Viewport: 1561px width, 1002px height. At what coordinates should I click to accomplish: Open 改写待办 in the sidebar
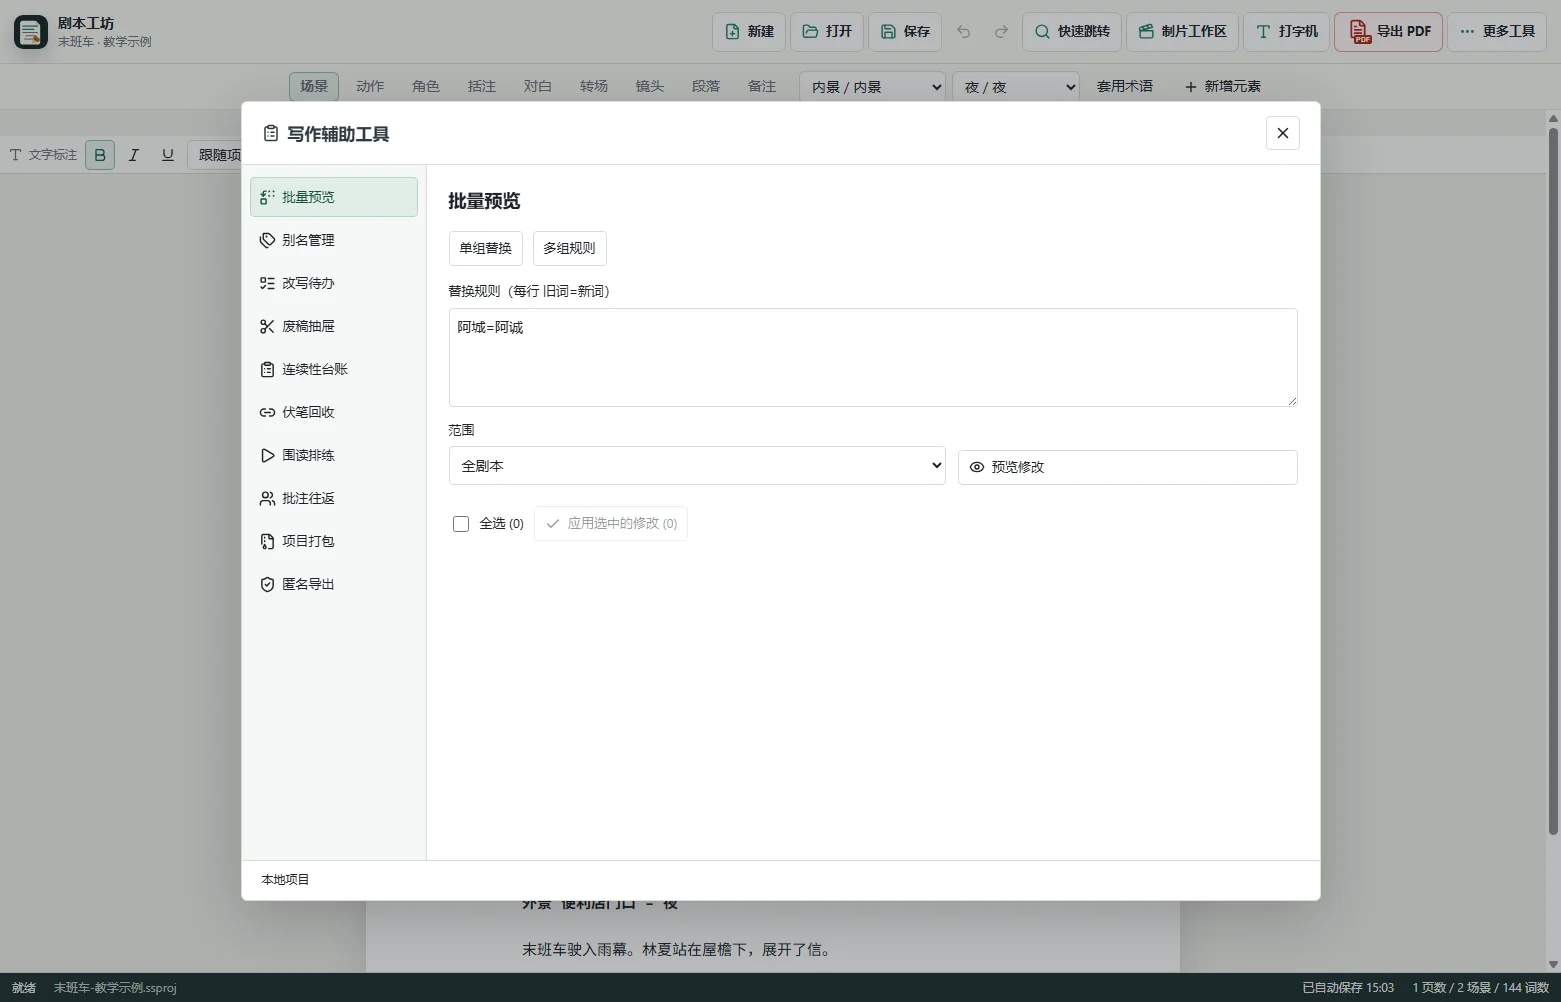pyautogui.click(x=334, y=283)
